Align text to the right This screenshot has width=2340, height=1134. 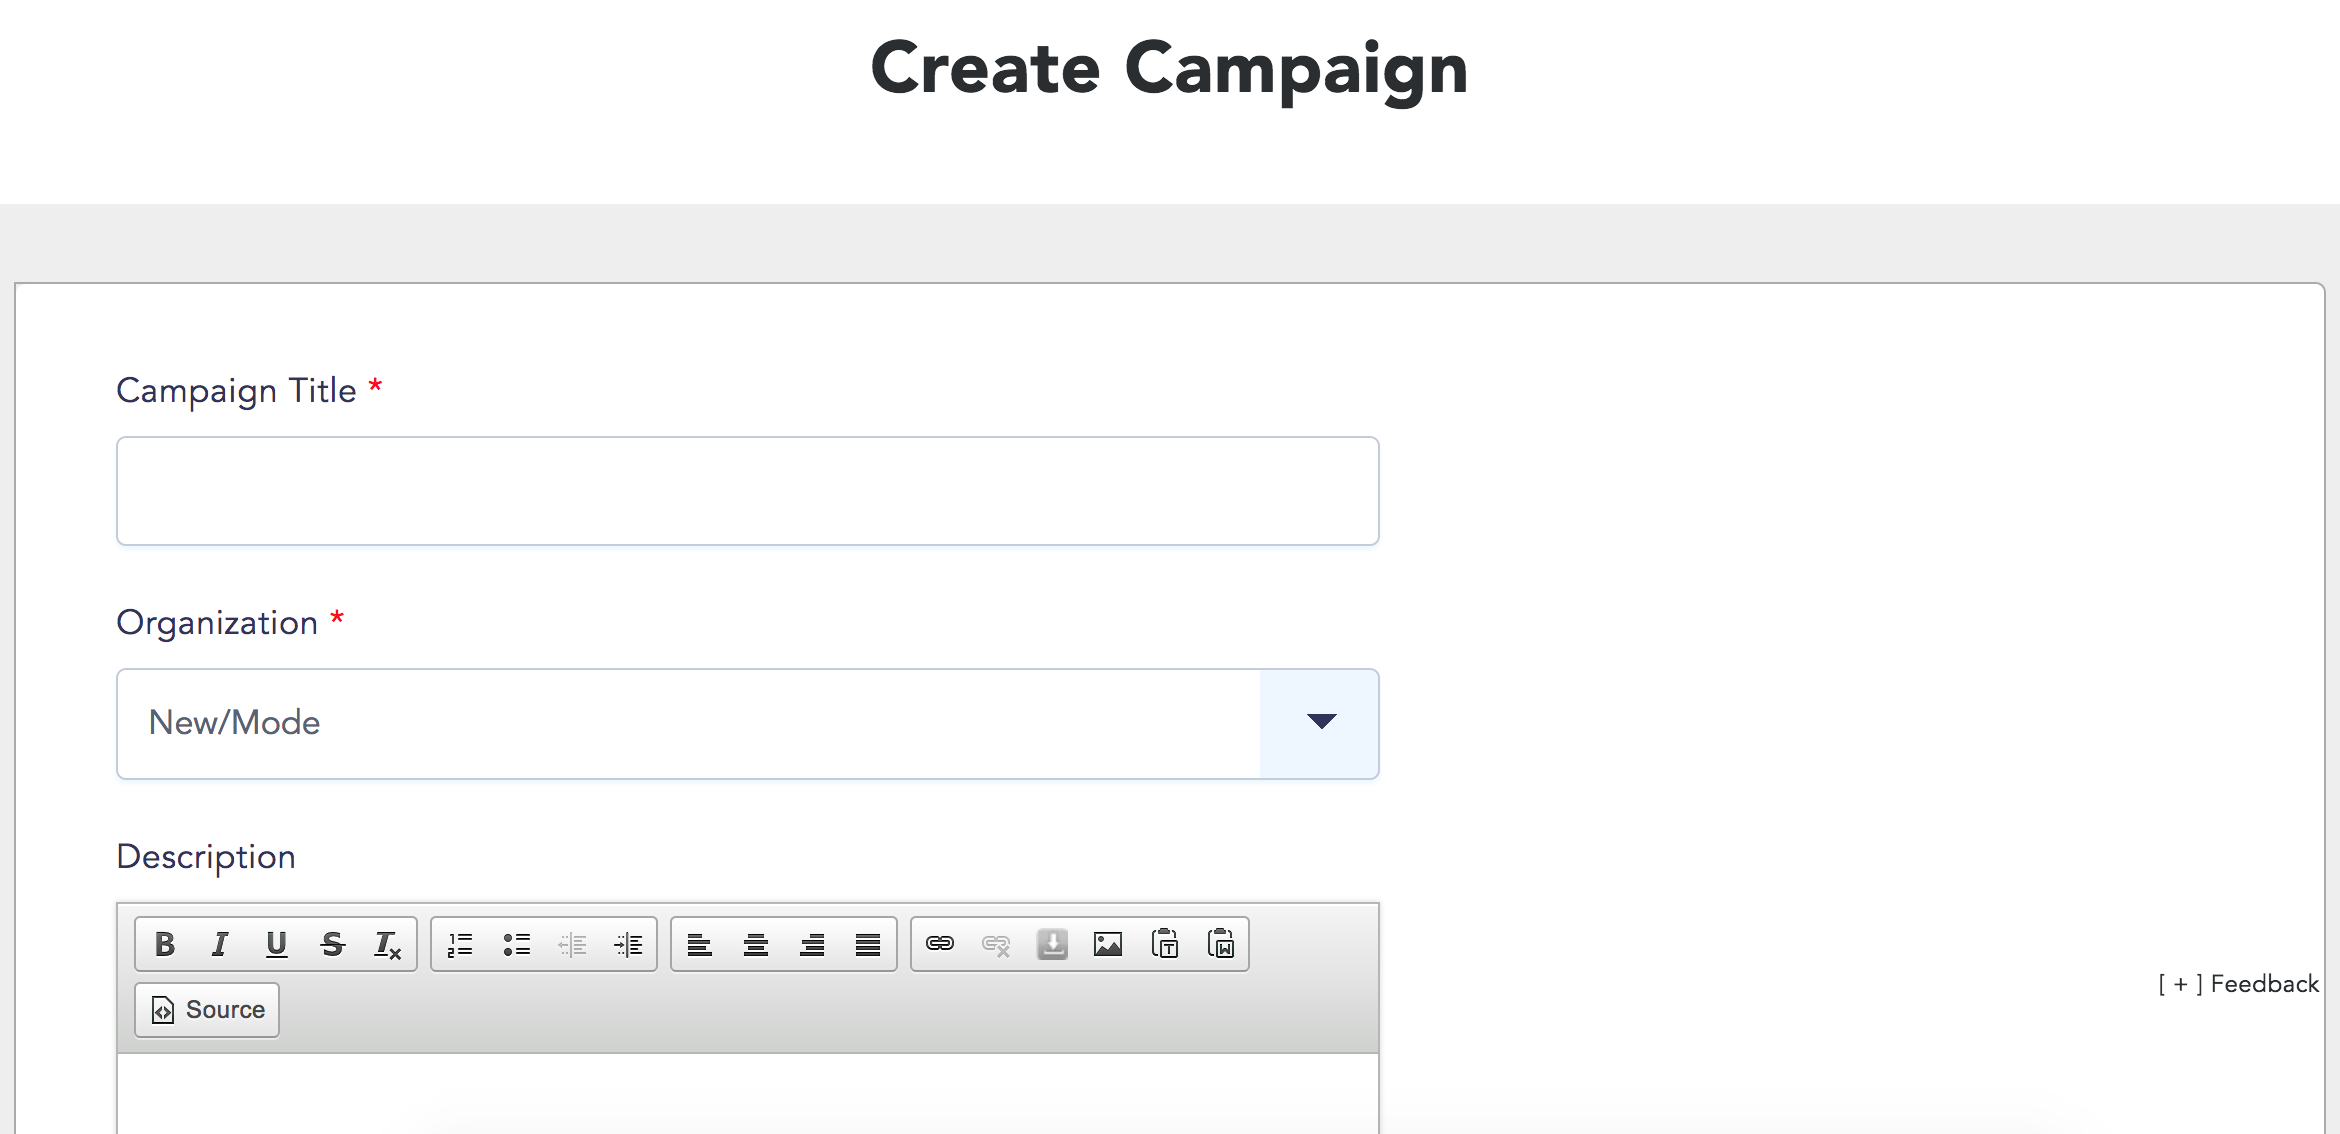tap(812, 944)
